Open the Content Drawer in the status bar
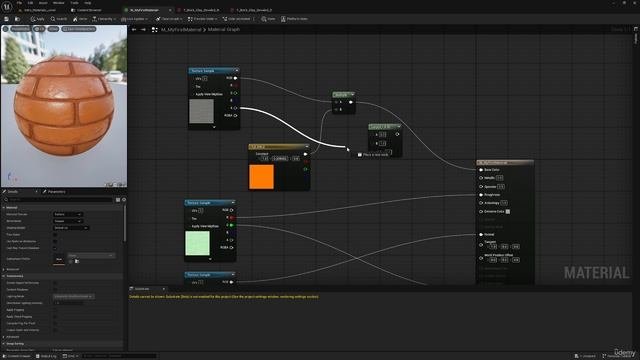640x360 pixels. (x=16, y=356)
